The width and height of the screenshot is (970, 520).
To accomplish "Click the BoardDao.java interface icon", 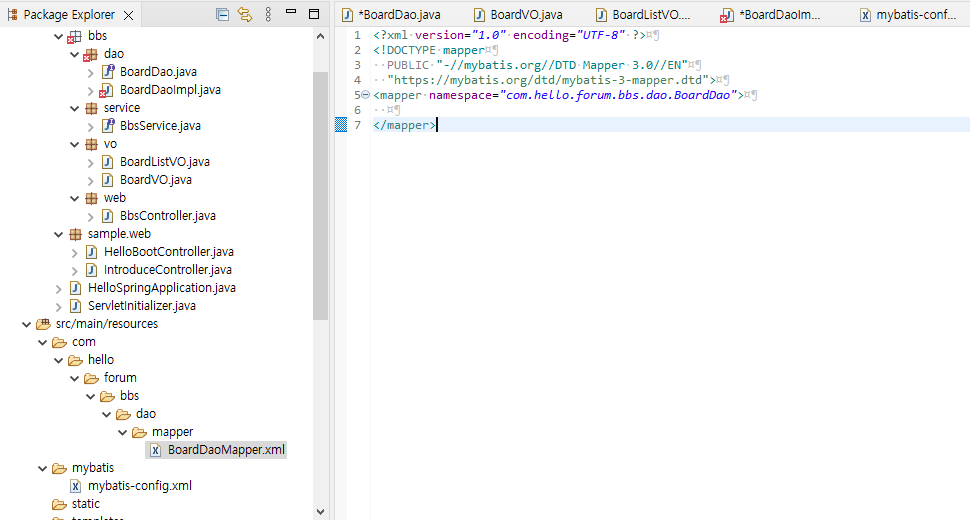I will click(x=108, y=71).
